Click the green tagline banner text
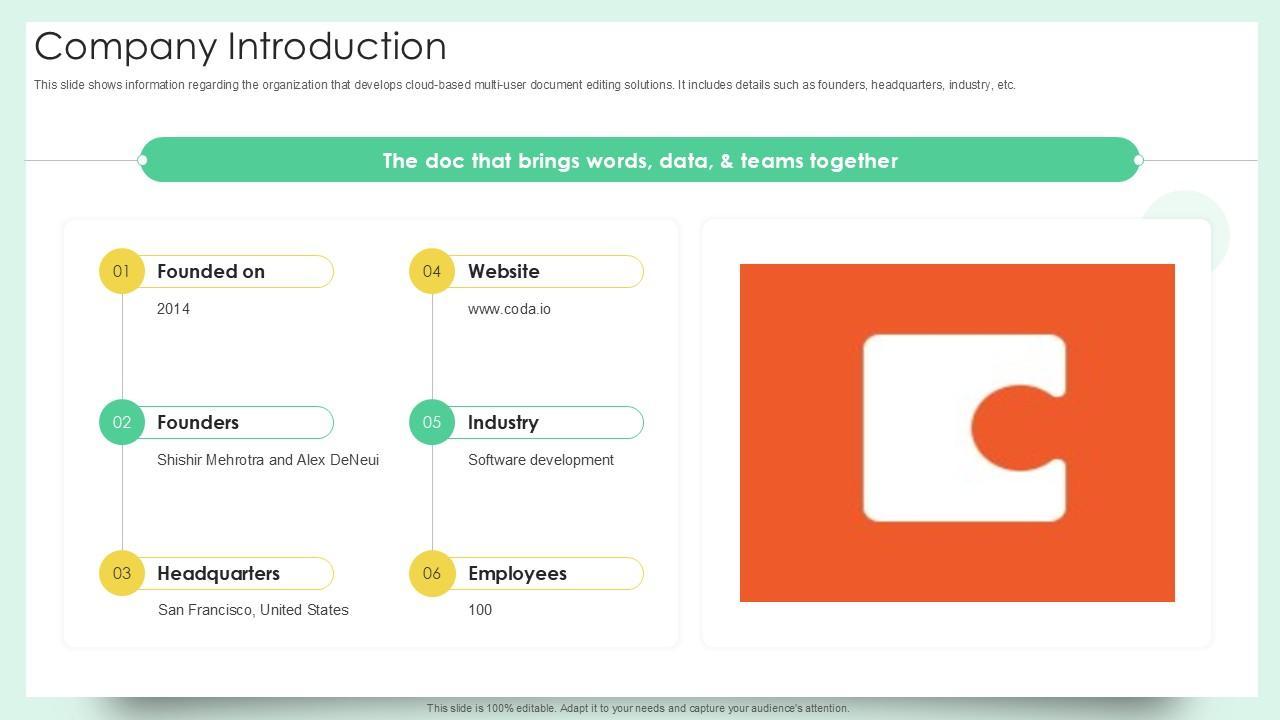Viewport: 1280px width, 720px height. coord(640,160)
